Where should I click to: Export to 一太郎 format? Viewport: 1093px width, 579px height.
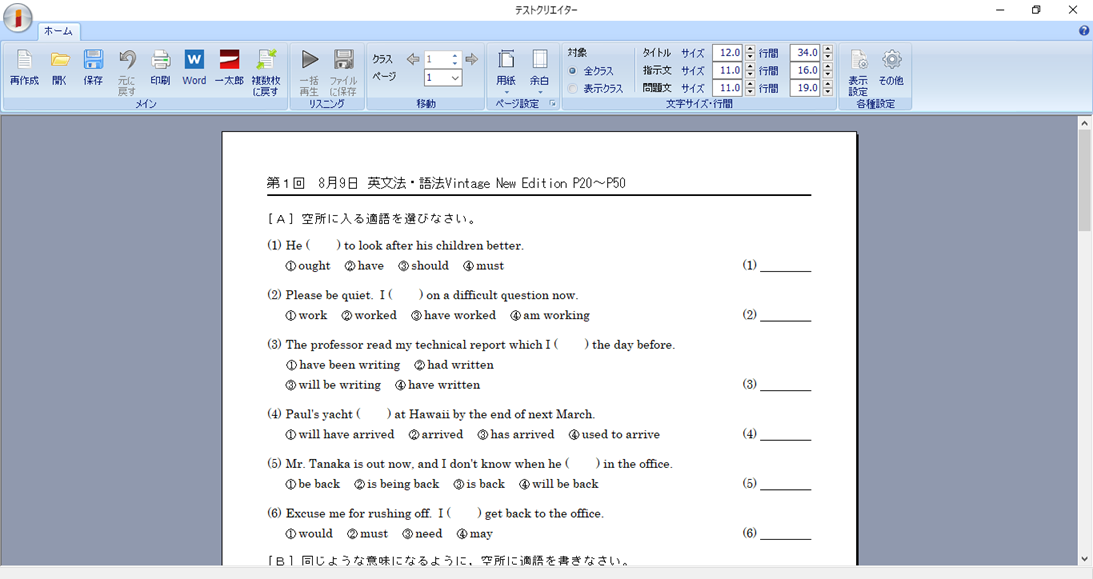tap(229, 66)
